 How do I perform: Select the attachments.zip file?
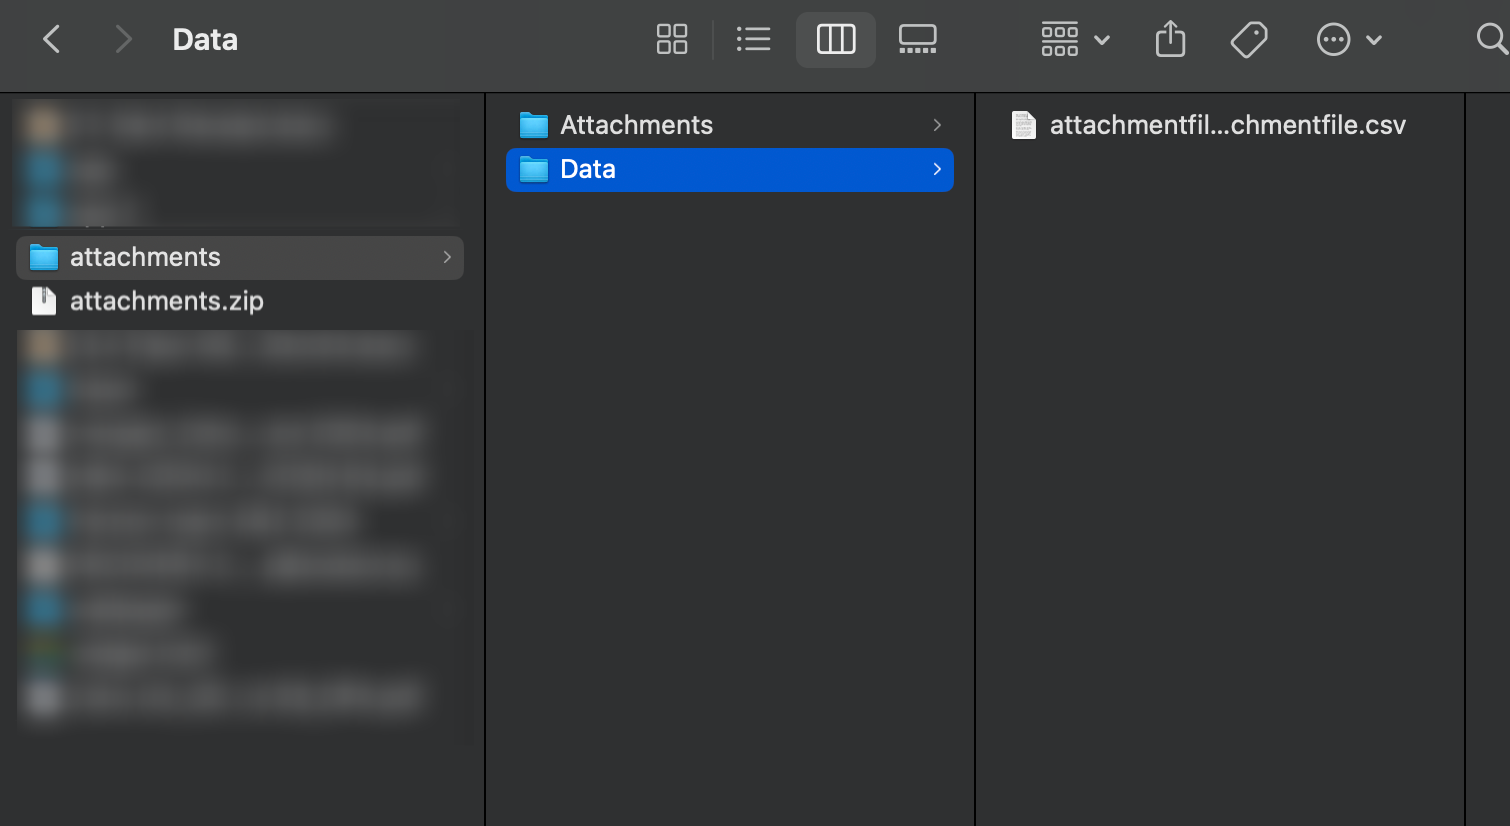tap(166, 301)
